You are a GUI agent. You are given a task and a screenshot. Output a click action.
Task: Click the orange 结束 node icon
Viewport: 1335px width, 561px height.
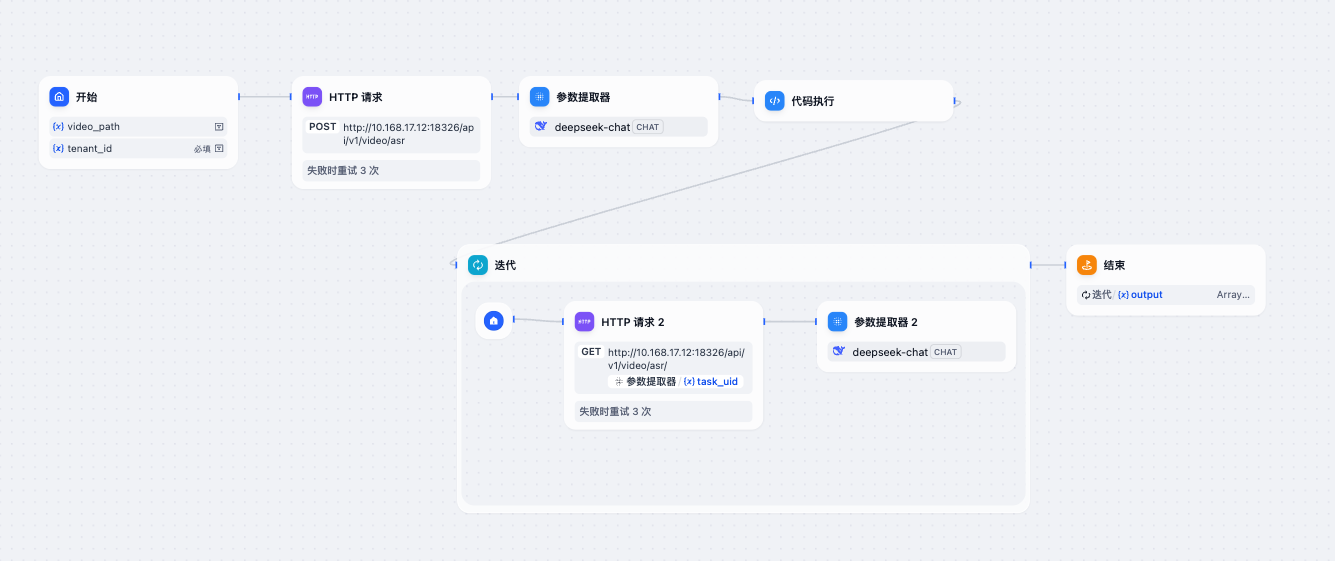[1087, 265]
